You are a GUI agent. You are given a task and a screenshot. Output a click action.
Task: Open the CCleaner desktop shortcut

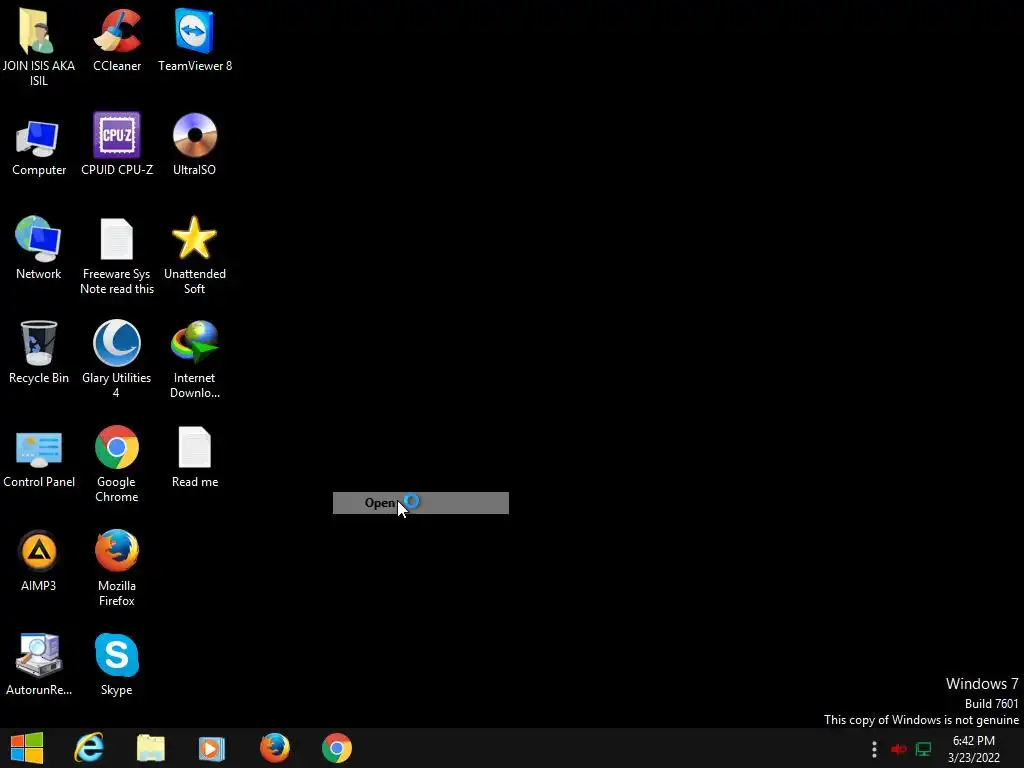[x=117, y=40]
